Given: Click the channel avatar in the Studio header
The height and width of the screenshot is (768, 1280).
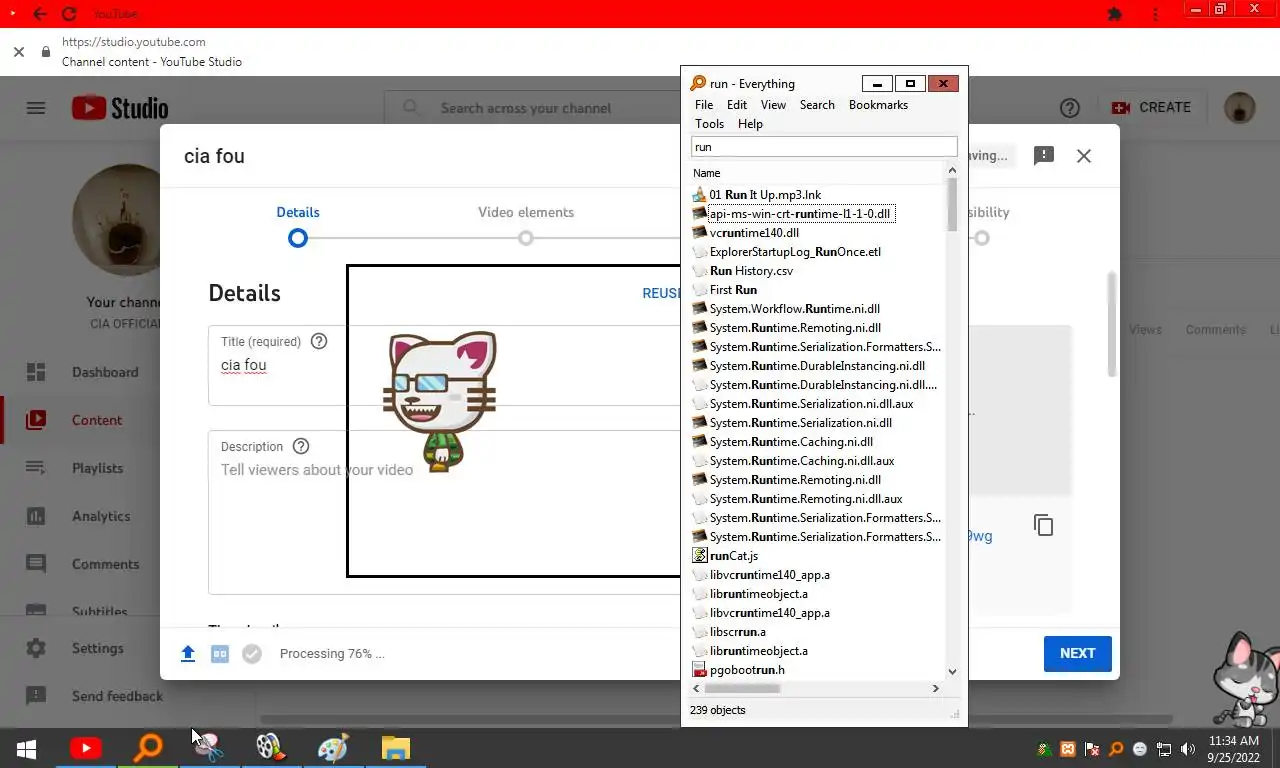Looking at the screenshot, I should pyautogui.click(x=1240, y=108).
